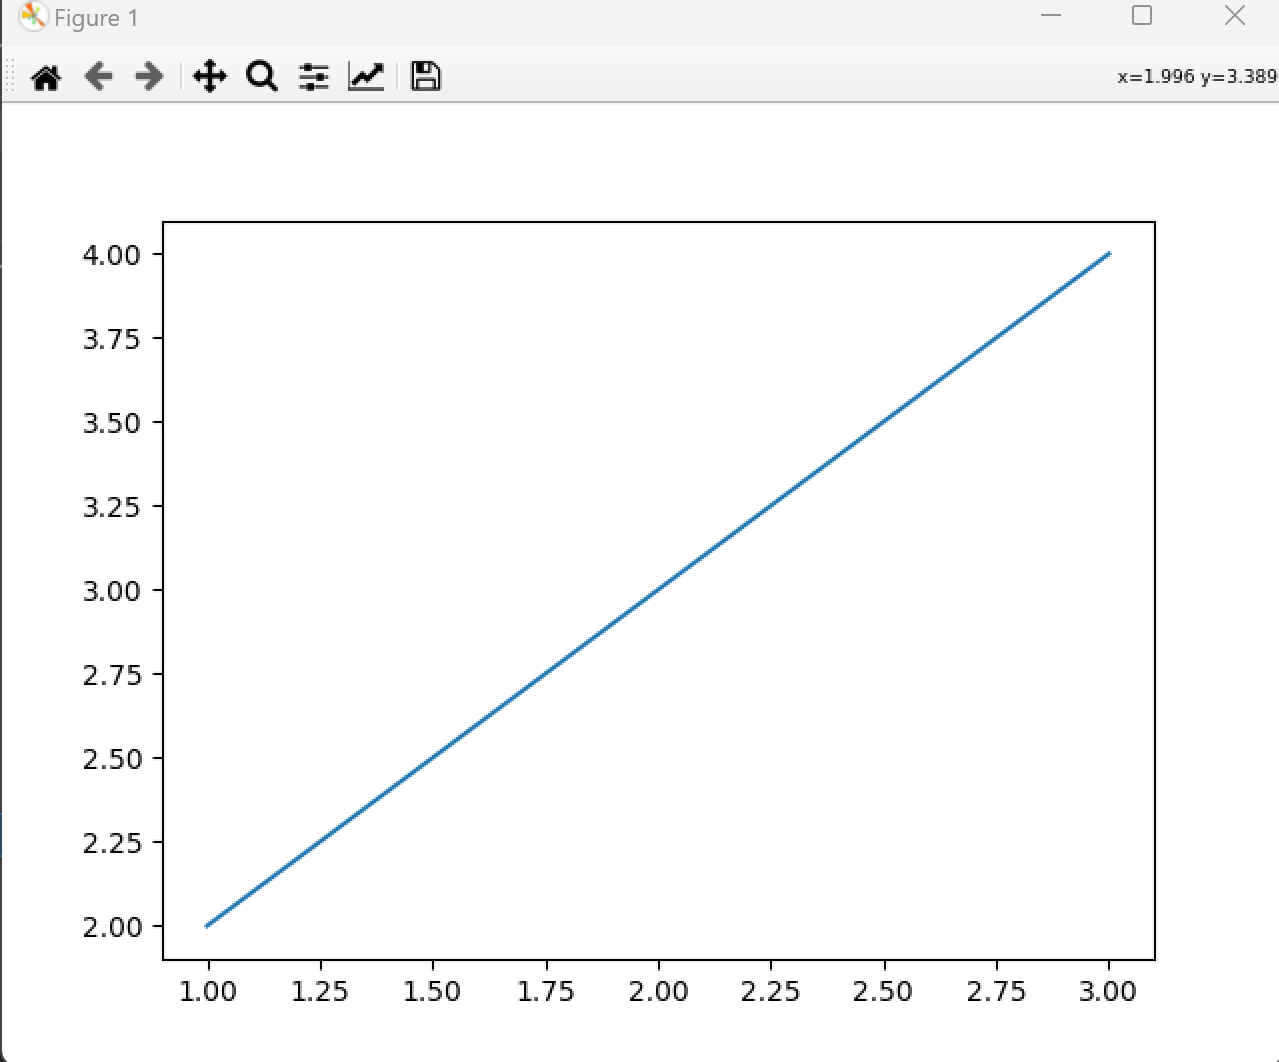Click the lower-left endpoint of the blue line
1279x1062 pixels.
207,926
